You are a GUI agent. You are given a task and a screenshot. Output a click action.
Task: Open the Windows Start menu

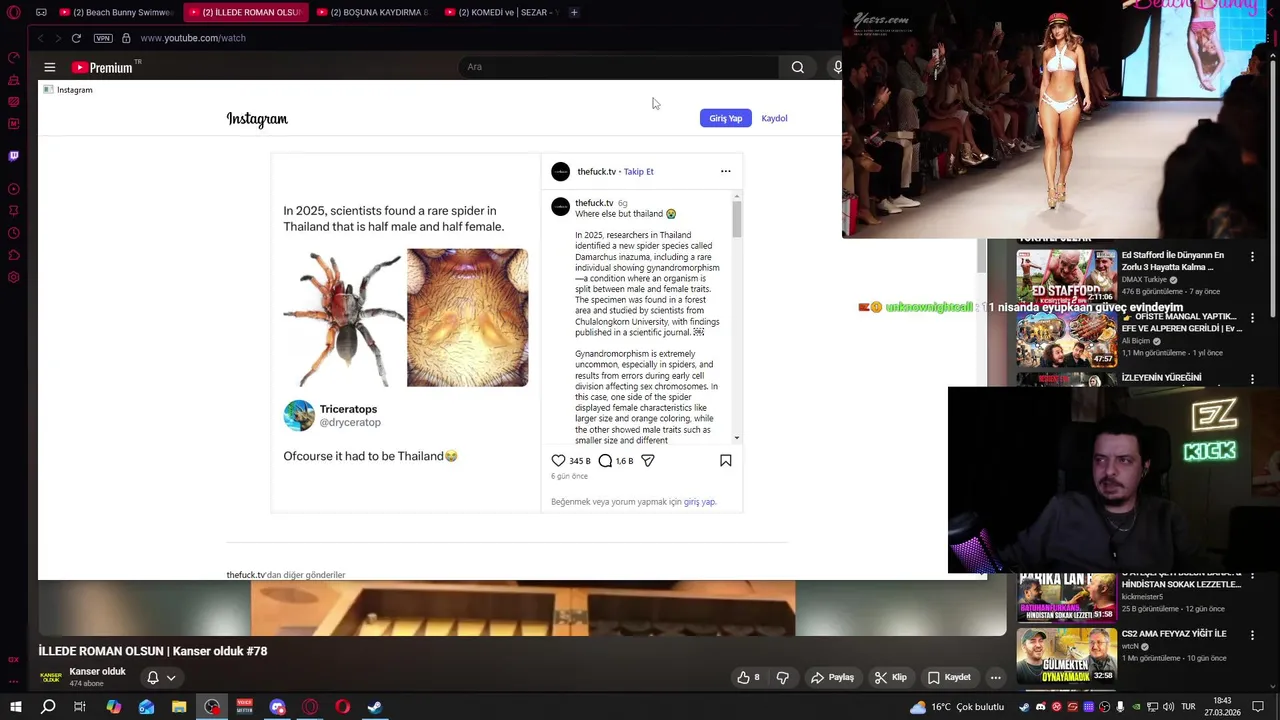click(15, 707)
